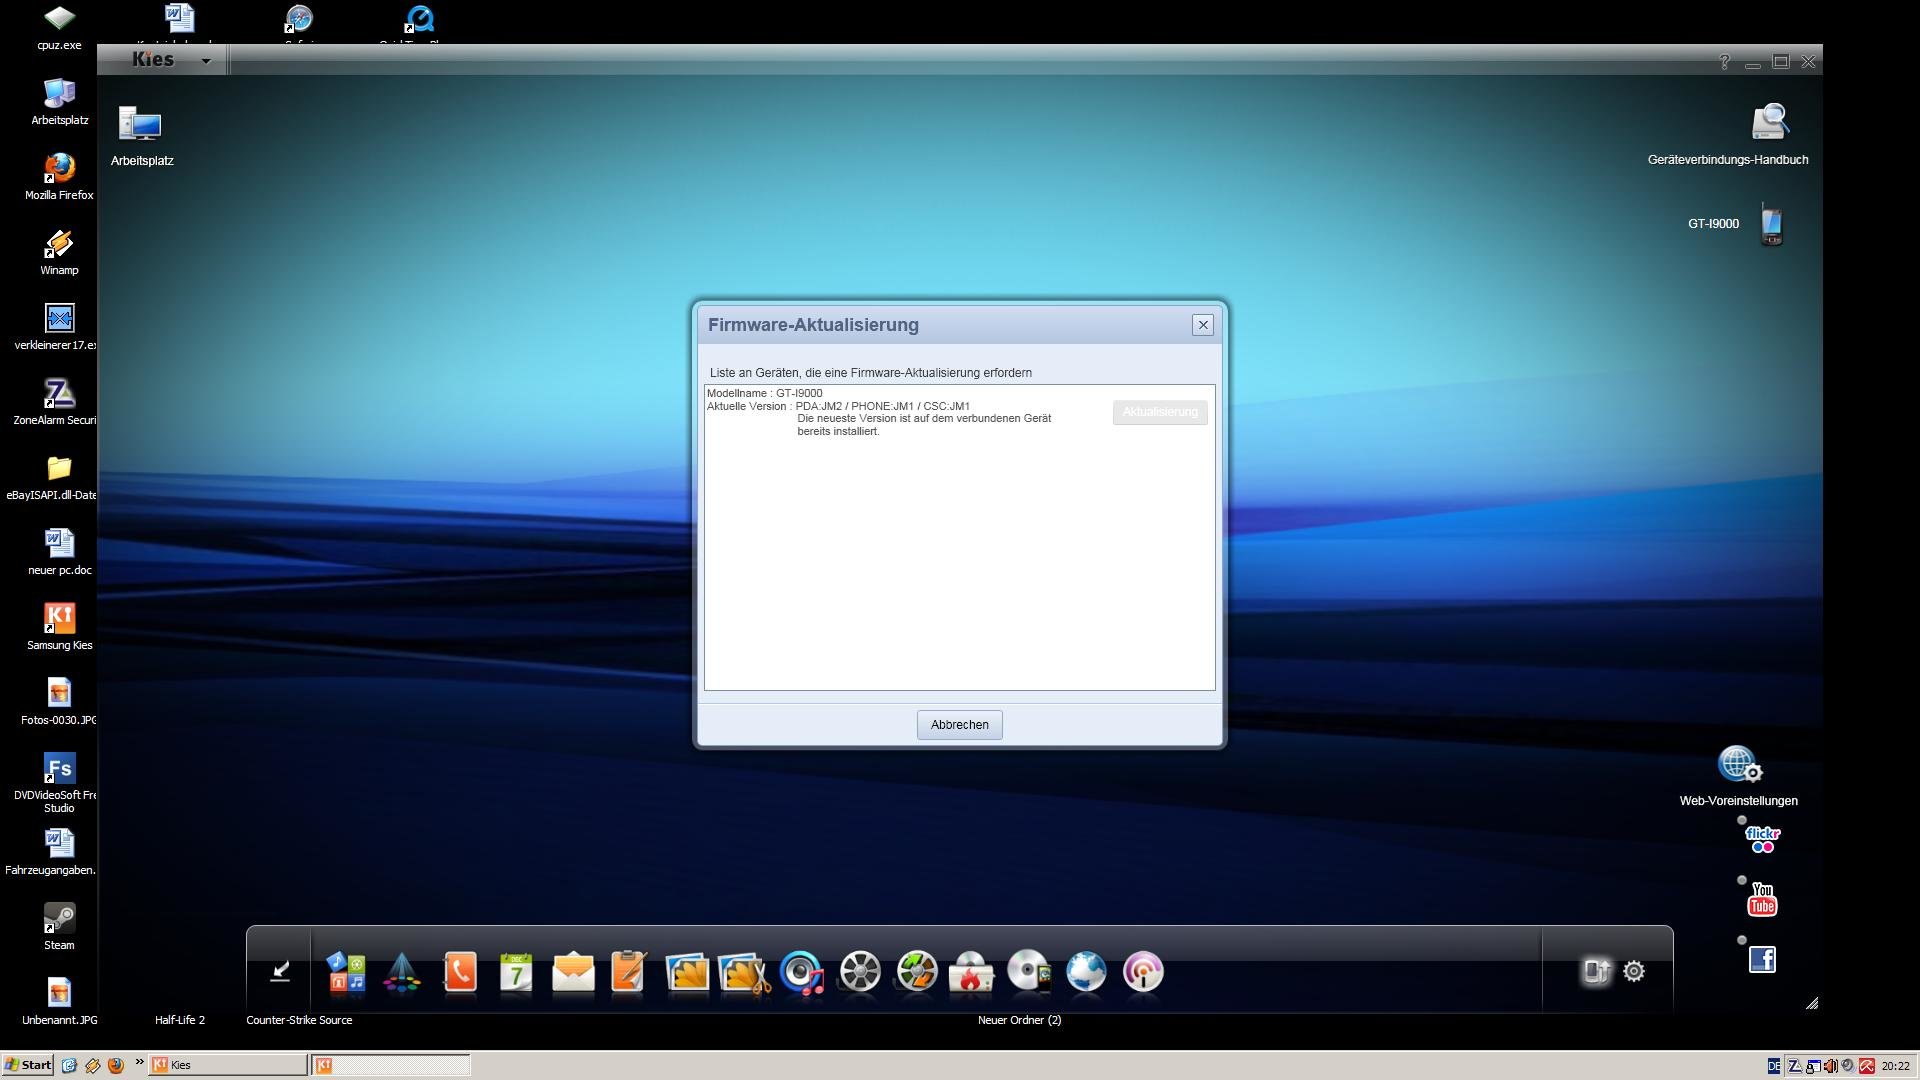Image resolution: width=1920 pixels, height=1080 pixels.
Task: Click the DE language indicator in tray
Action: pos(1774,1066)
